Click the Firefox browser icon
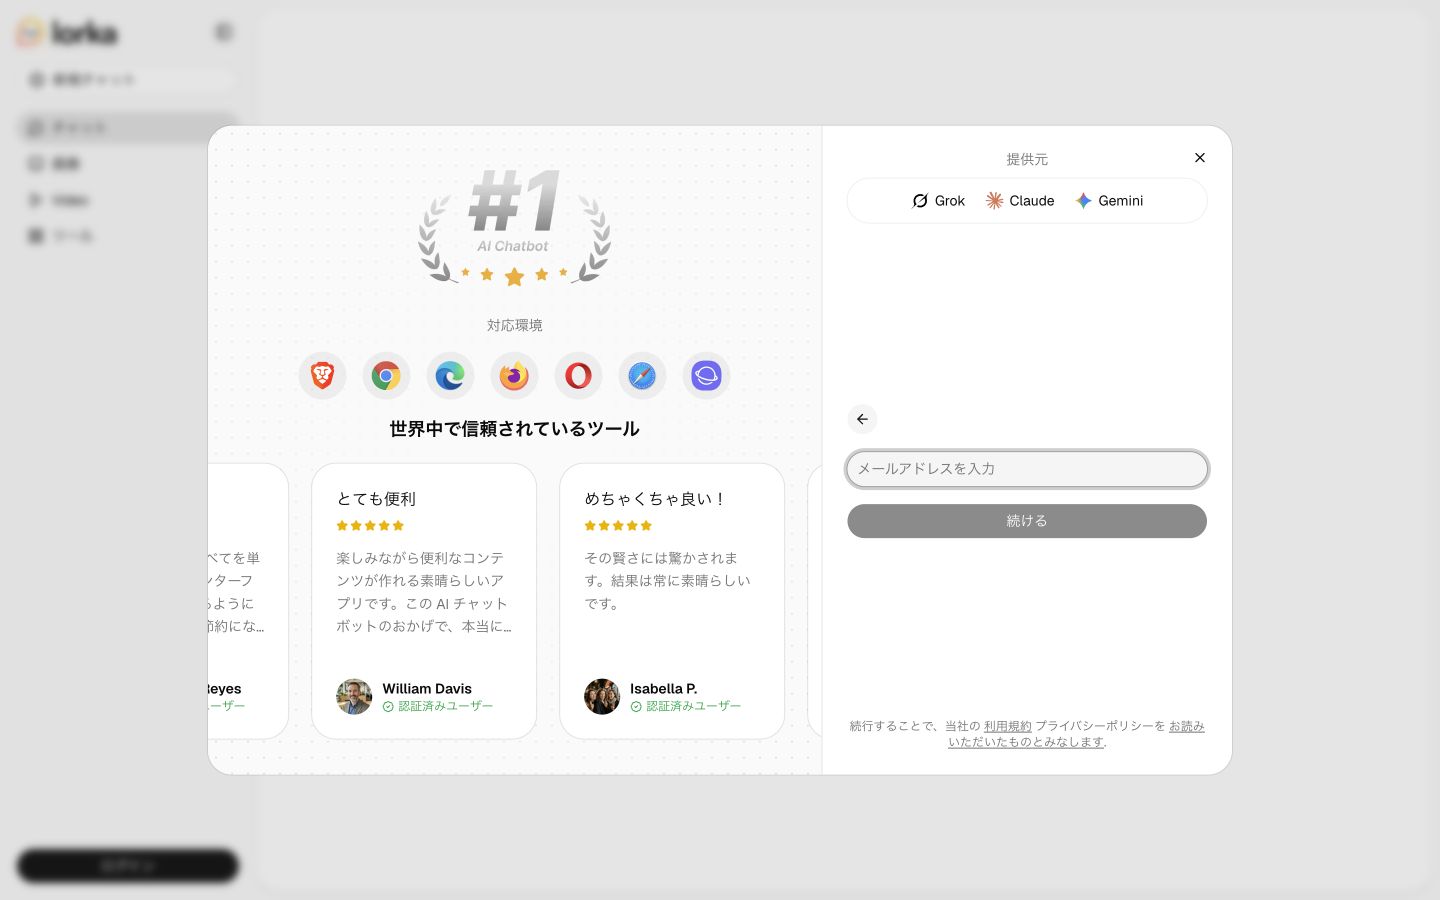The image size is (1440, 900). tap(514, 376)
